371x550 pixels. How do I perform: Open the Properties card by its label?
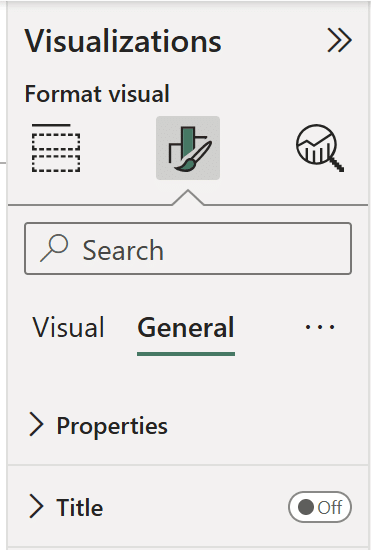[112, 426]
